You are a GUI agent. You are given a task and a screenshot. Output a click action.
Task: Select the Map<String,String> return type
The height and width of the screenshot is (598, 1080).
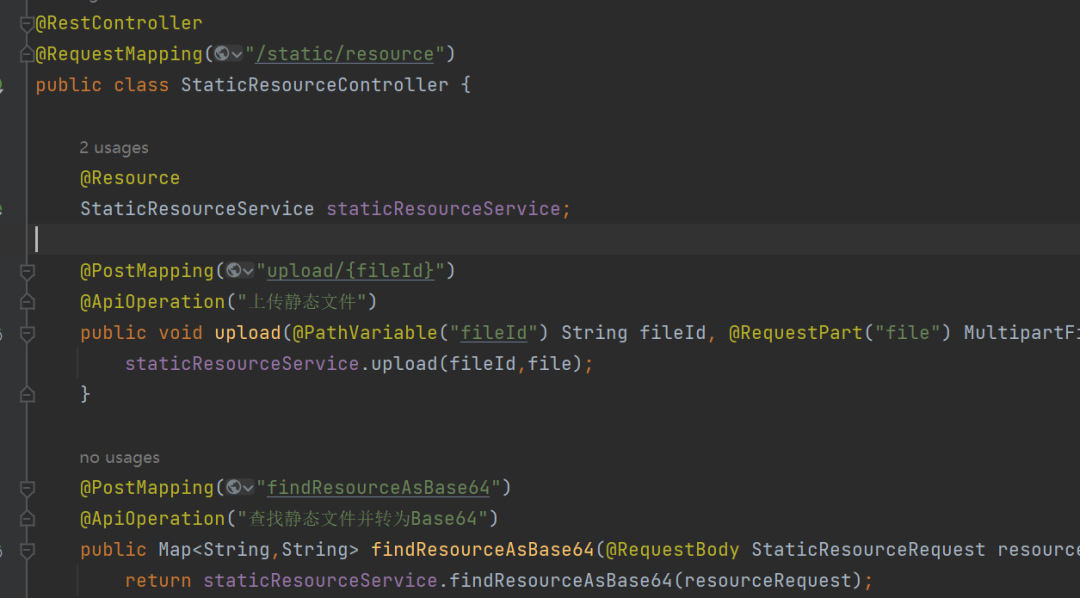pos(258,549)
